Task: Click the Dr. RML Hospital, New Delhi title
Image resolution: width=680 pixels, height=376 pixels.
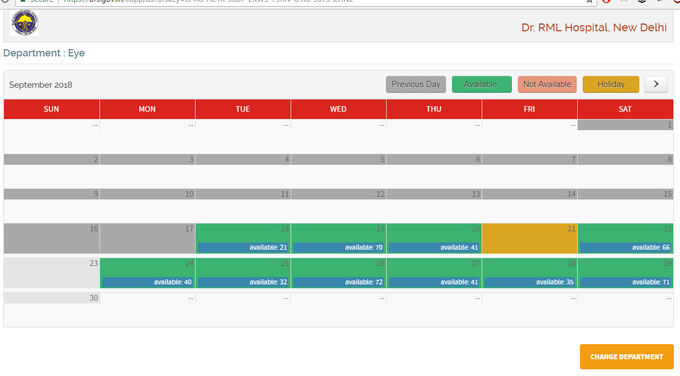Action: (x=594, y=27)
